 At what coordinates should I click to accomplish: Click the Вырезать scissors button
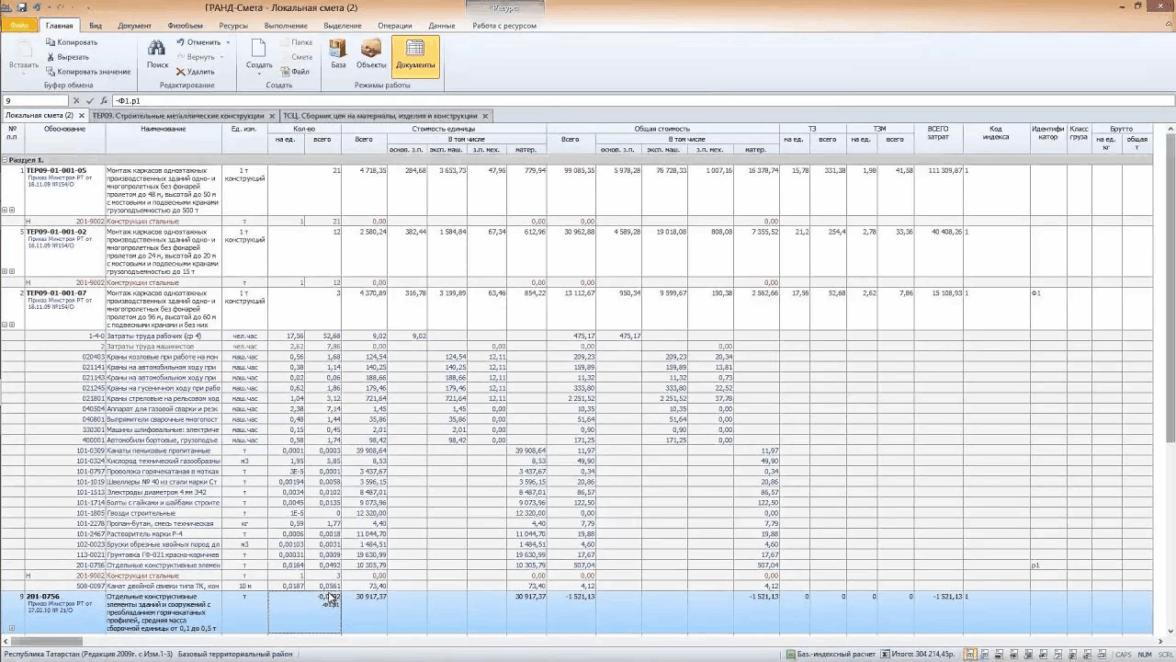72,57
